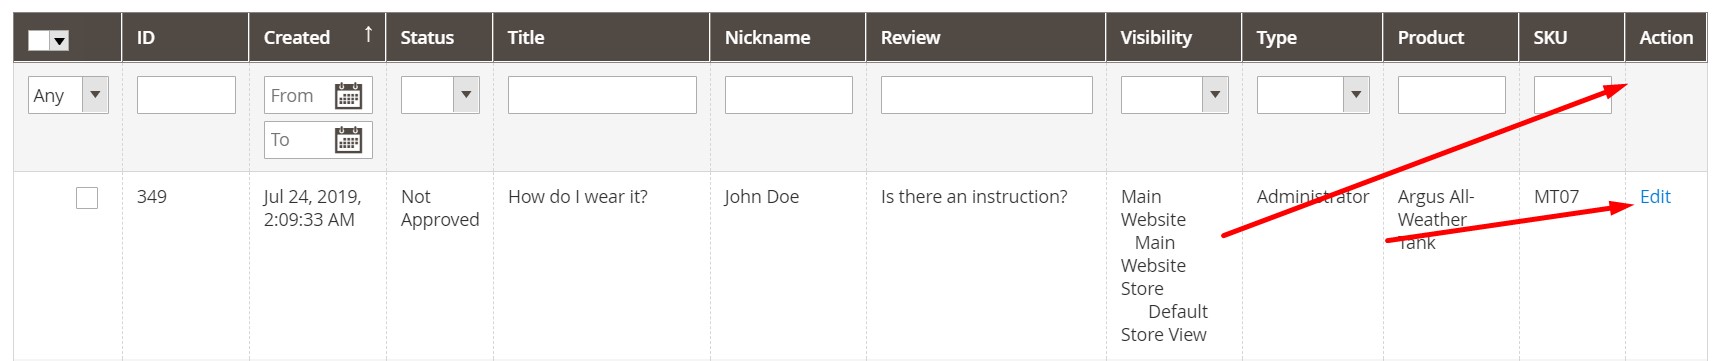
Task: Click the Edit link for review 349
Action: click(1655, 197)
